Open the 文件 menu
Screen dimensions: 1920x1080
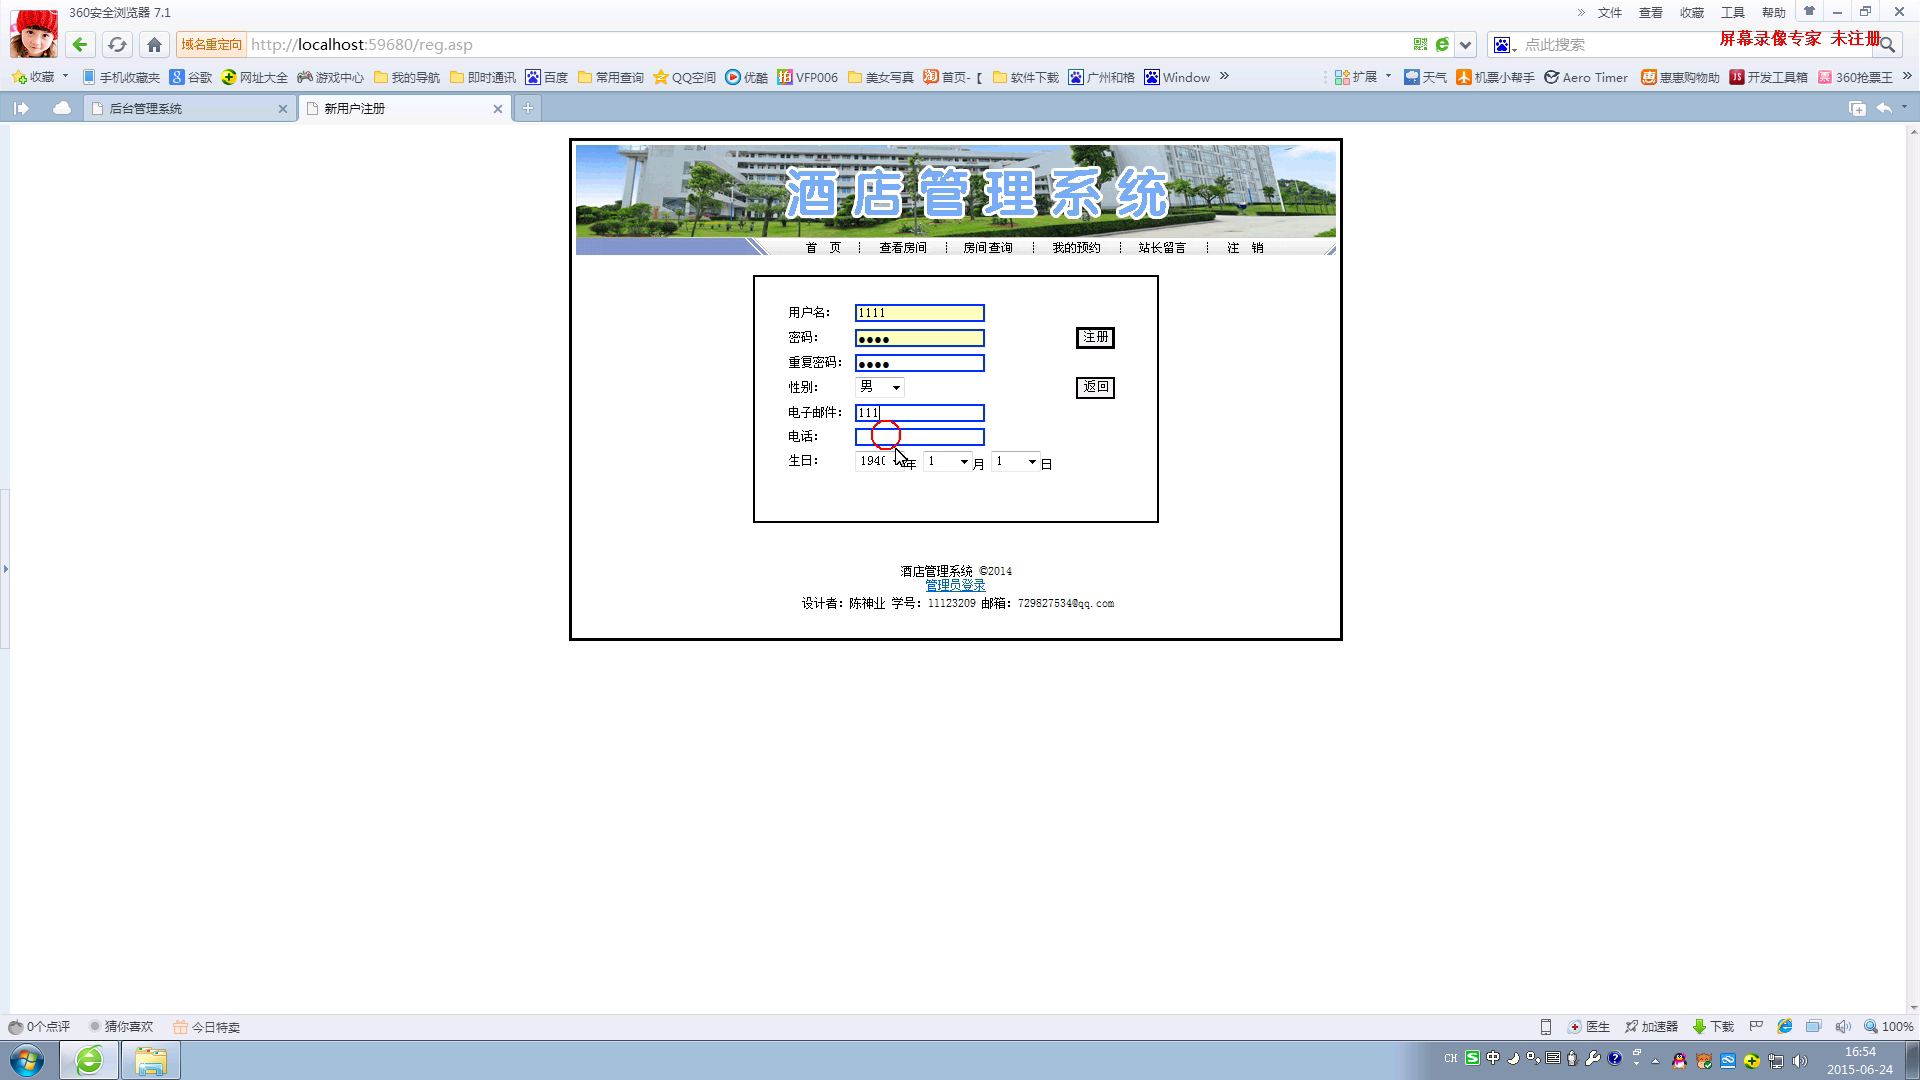tap(1610, 13)
